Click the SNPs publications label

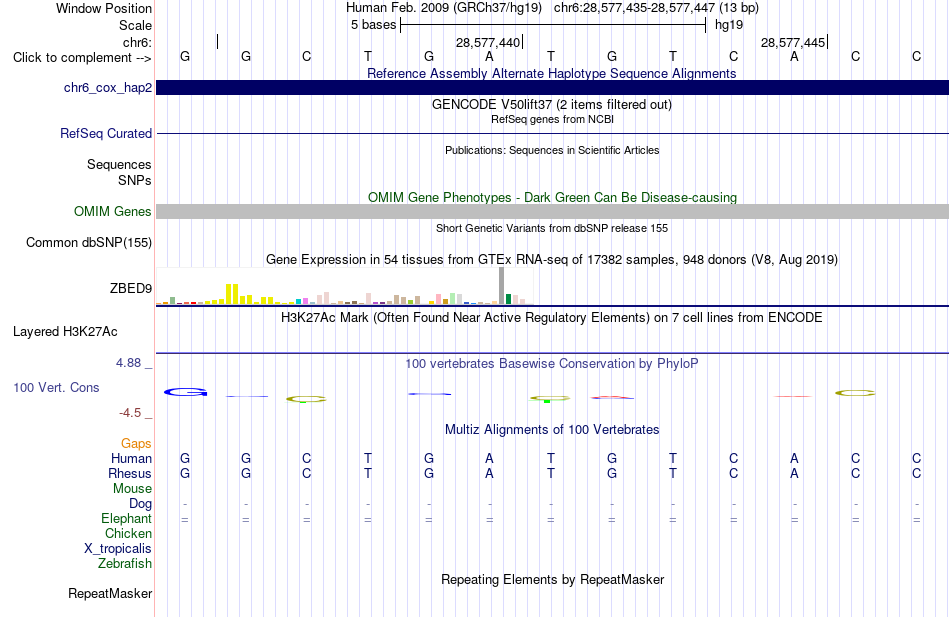[x=135, y=181]
